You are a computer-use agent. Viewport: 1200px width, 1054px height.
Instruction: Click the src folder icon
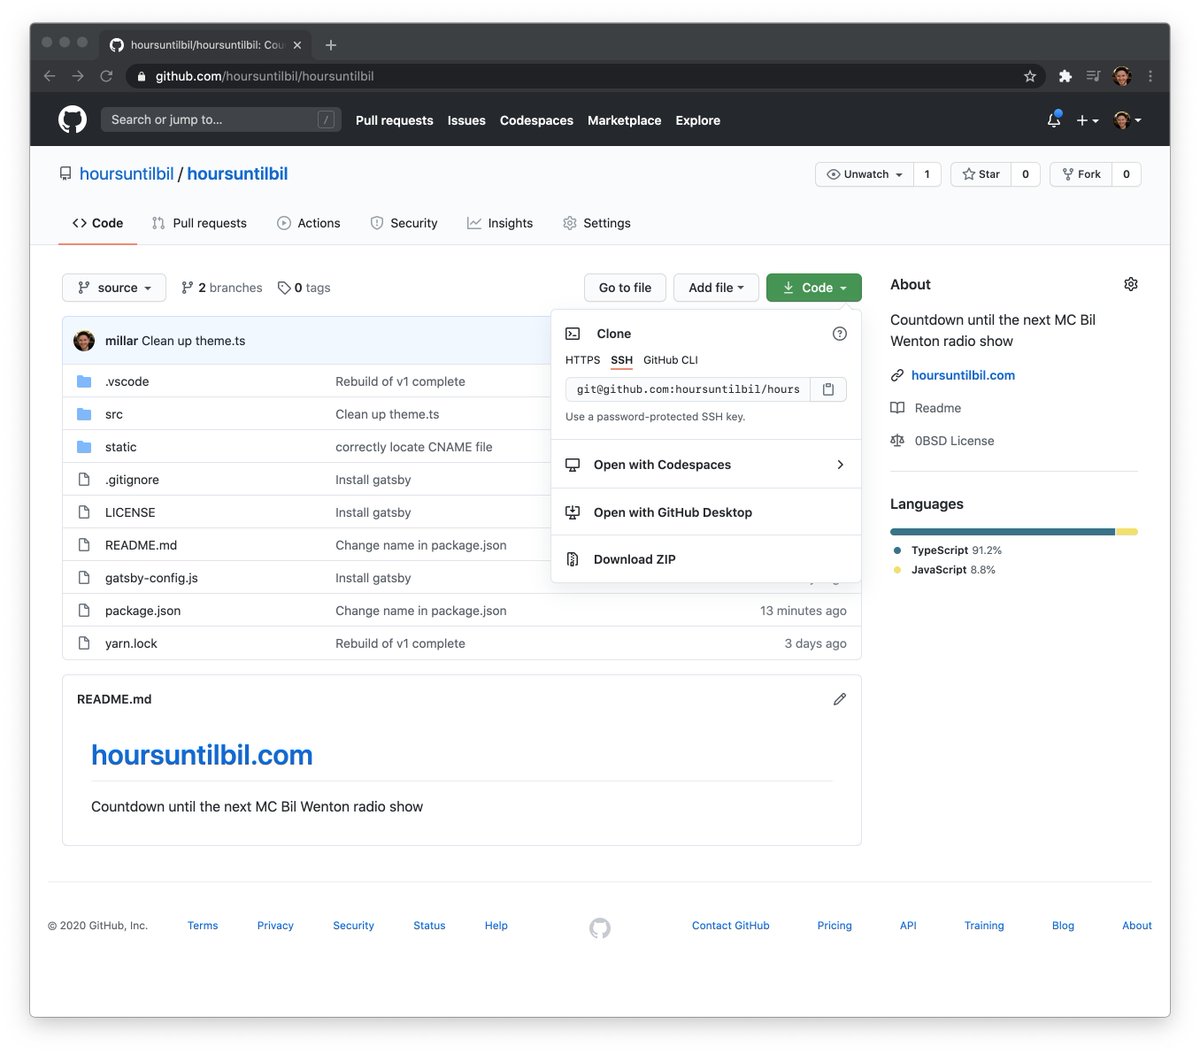tap(84, 414)
